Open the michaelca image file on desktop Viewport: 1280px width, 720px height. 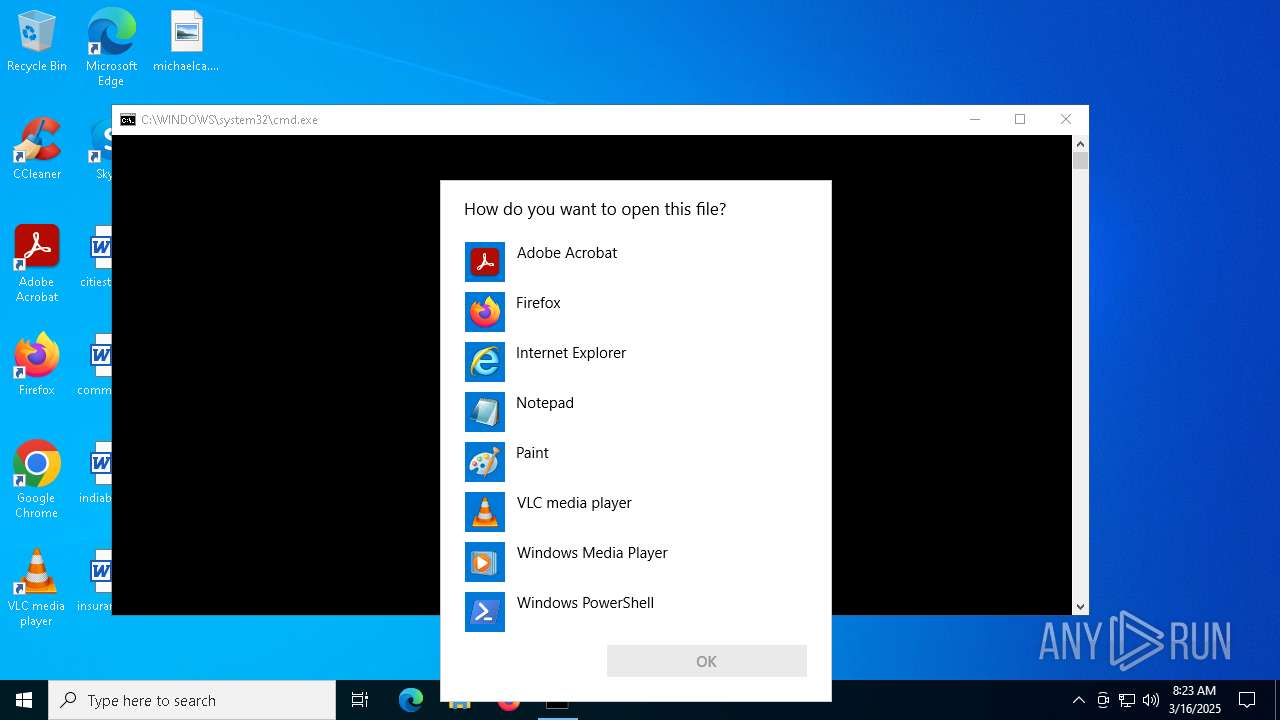[186, 42]
